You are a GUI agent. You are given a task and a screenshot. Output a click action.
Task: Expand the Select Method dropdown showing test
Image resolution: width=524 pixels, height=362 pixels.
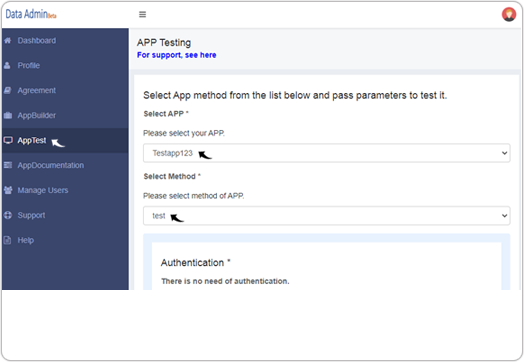point(326,216)
